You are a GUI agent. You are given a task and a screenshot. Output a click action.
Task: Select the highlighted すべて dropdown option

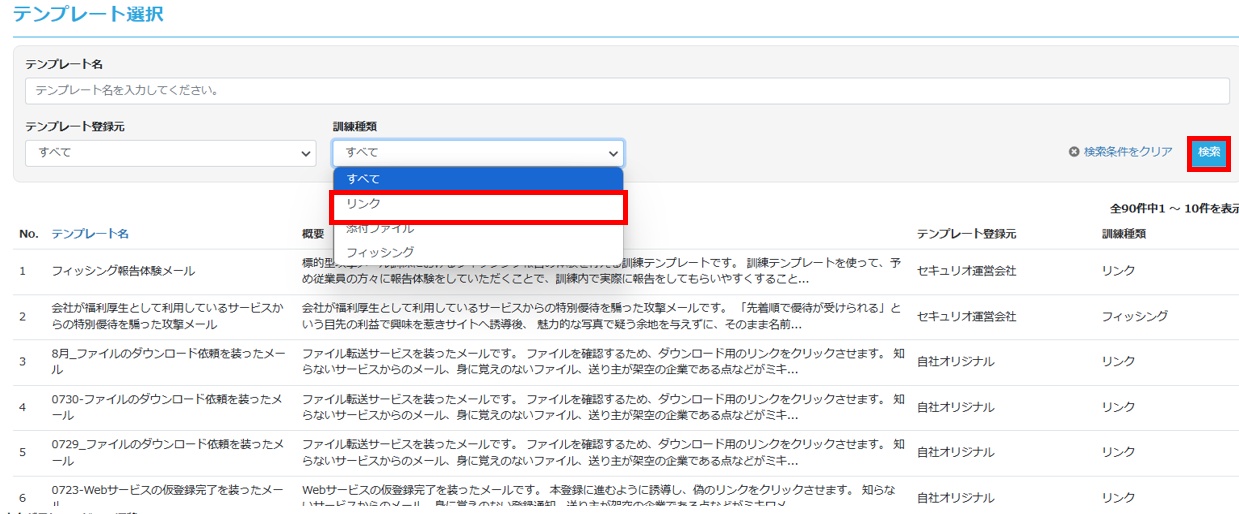coord(478,179)
